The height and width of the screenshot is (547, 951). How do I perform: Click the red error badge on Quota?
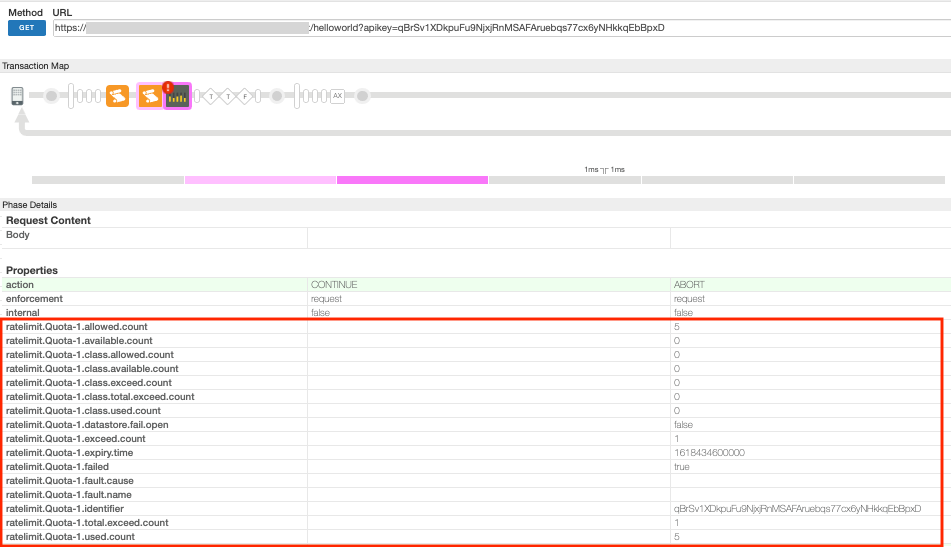(x=167, y=87)
